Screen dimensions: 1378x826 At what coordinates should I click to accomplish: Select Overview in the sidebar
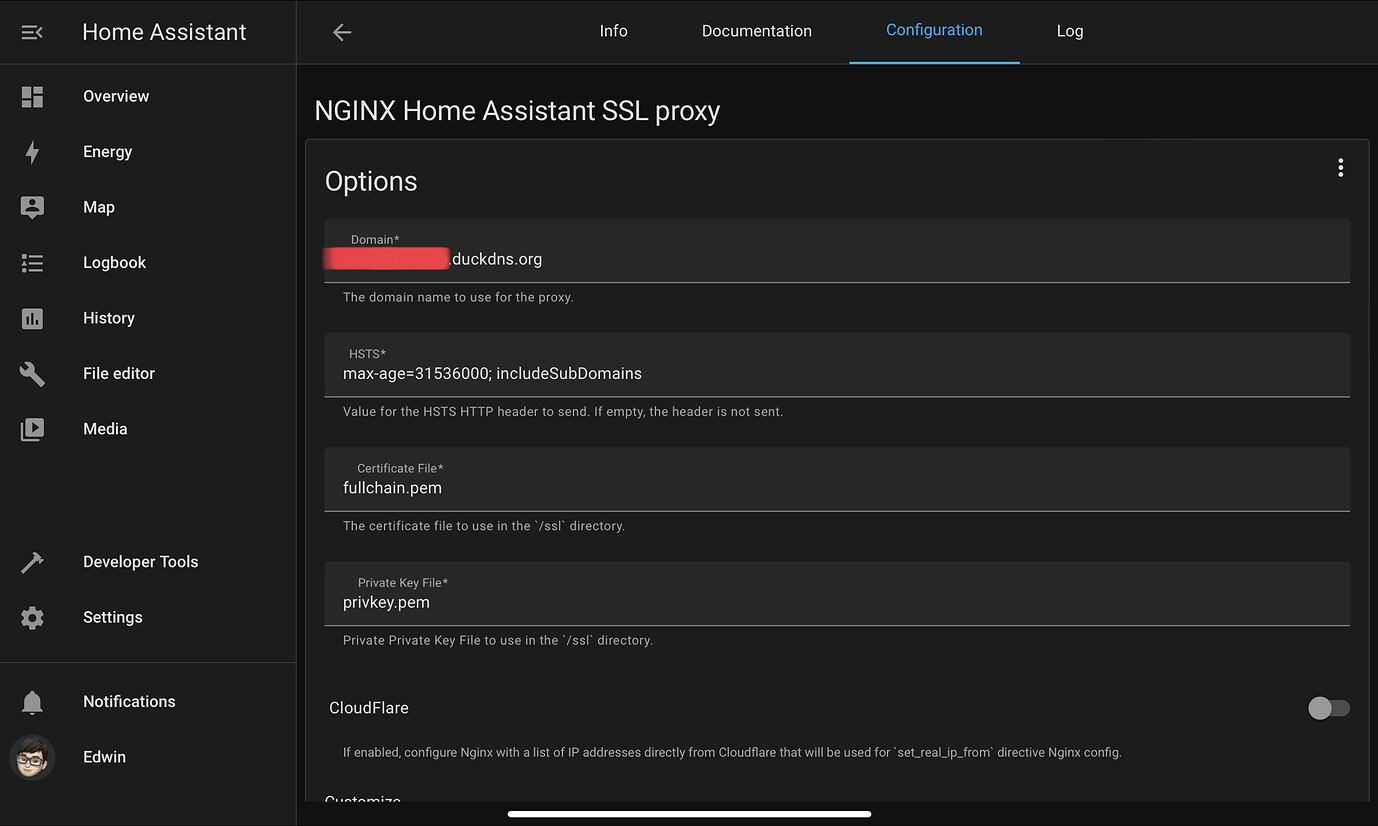(116, 96)
